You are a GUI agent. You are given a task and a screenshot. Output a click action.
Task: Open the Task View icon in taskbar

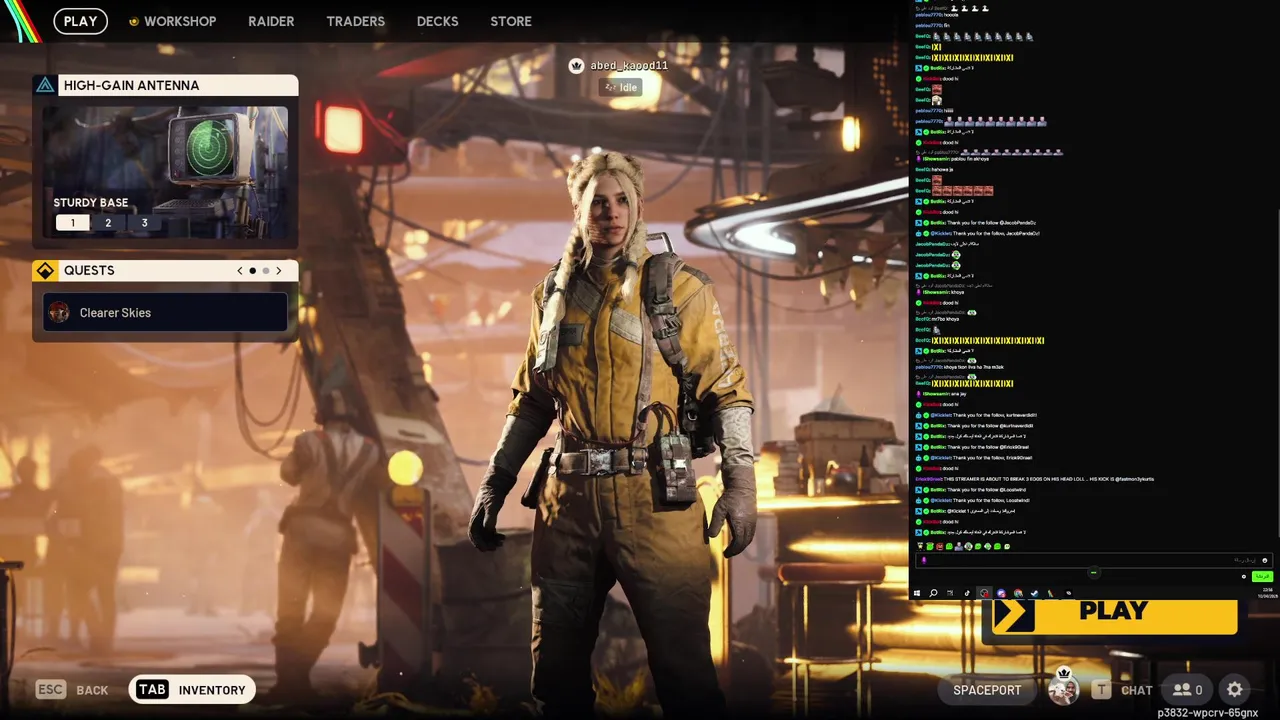[950, 593]
